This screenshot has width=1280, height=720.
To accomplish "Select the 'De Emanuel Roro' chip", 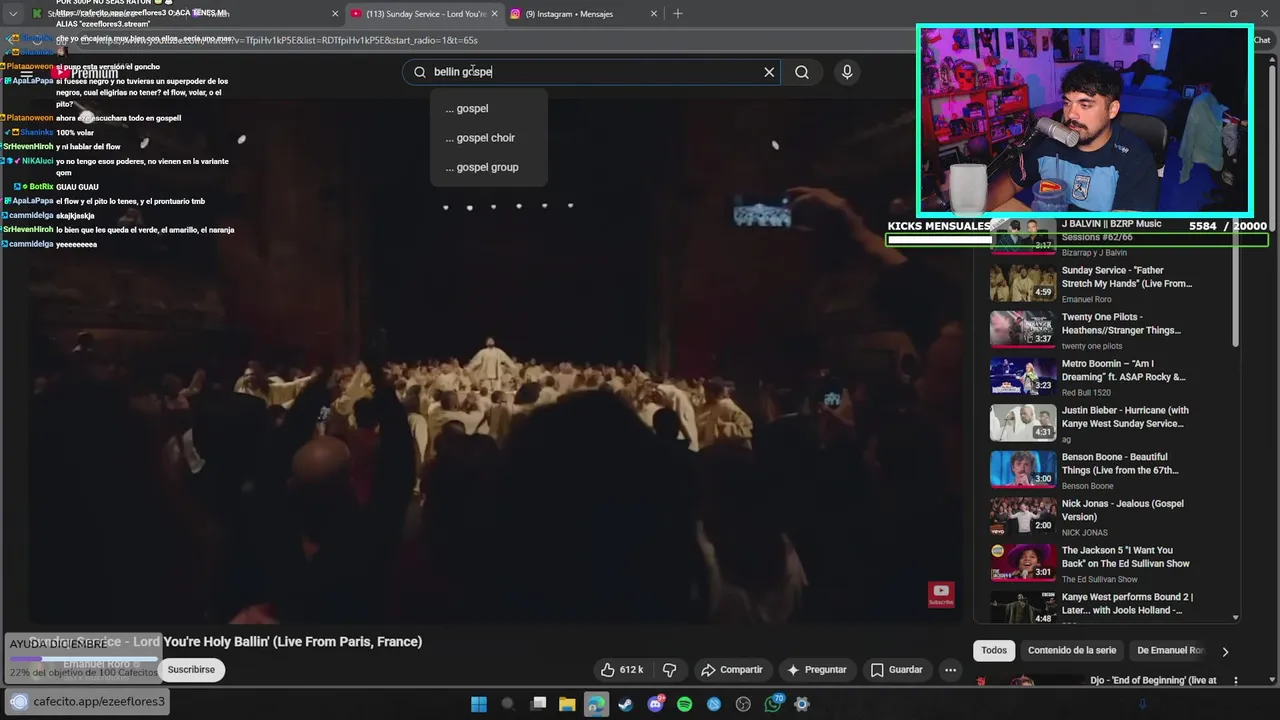I will pyautogui.click(x=1170, y=650).
